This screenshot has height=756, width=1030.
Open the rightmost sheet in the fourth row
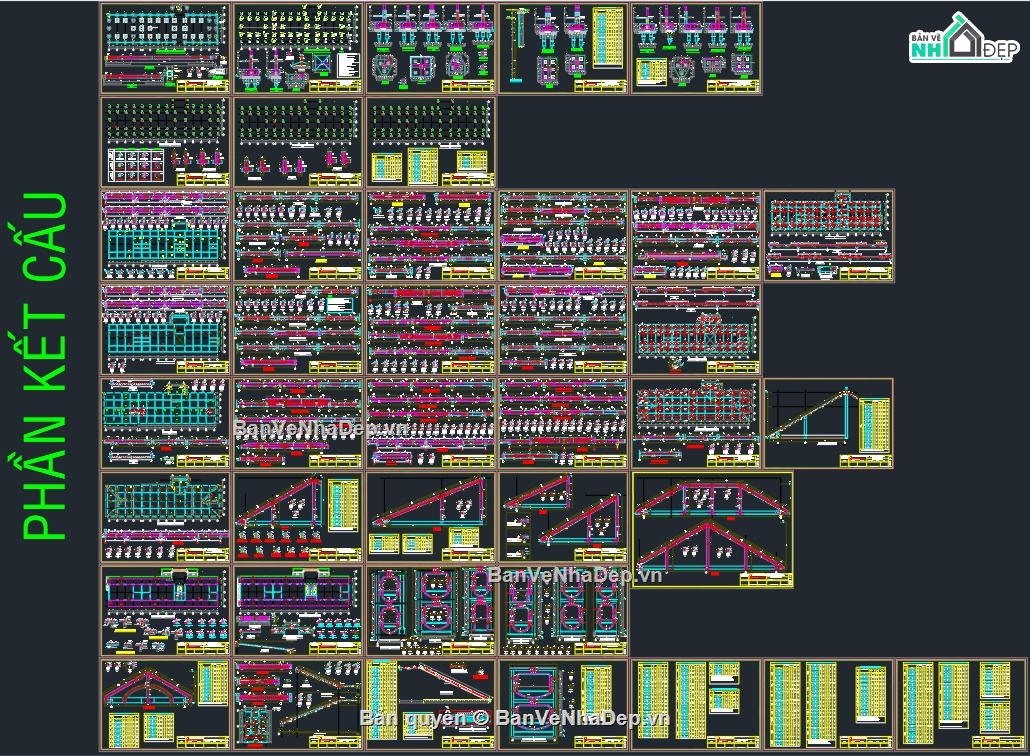click(696, 328)
